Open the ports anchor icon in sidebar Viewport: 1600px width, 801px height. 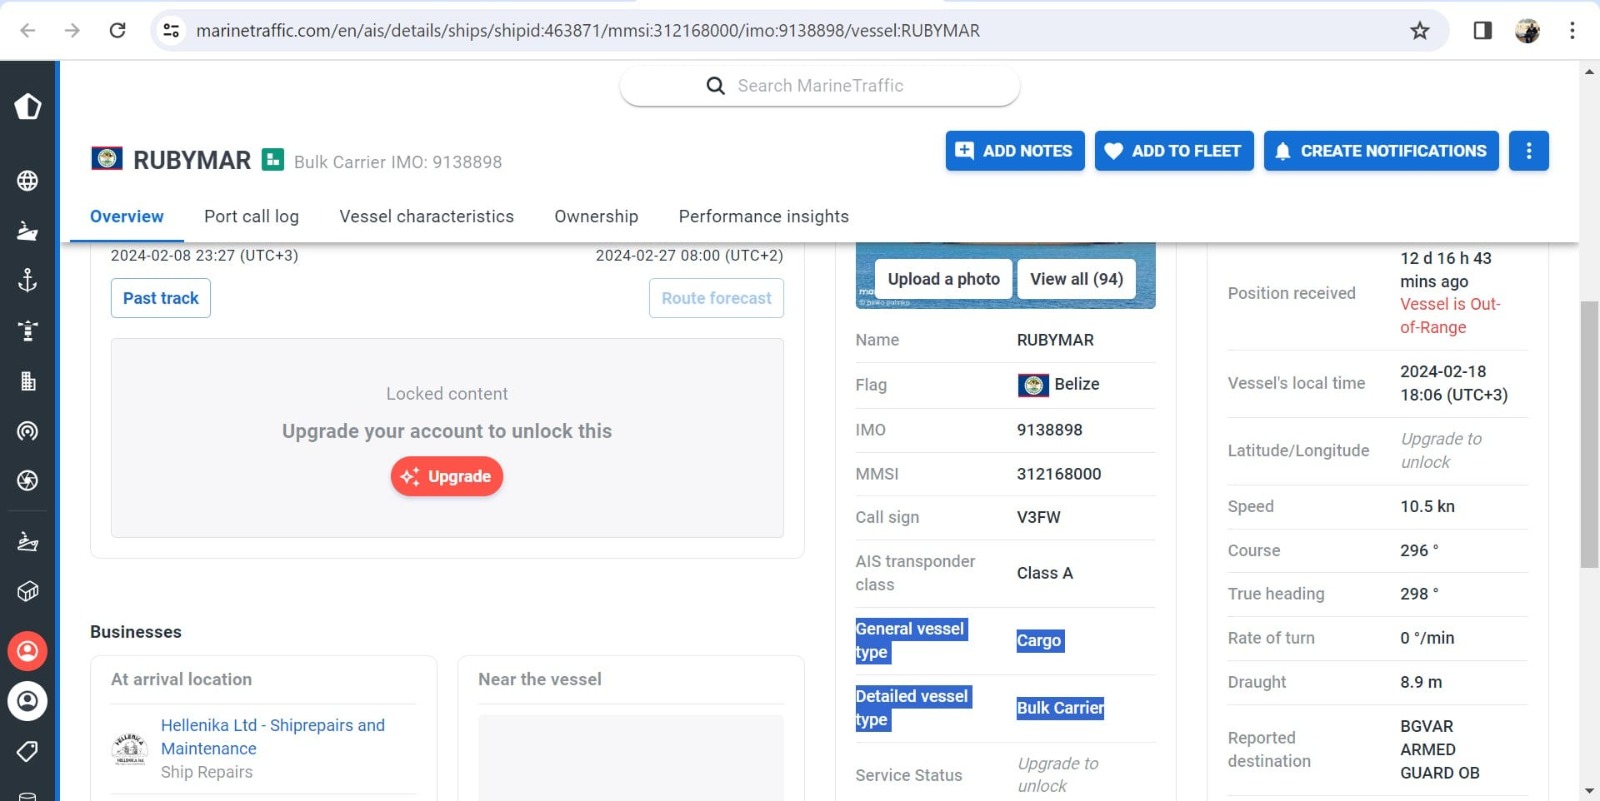28,281
